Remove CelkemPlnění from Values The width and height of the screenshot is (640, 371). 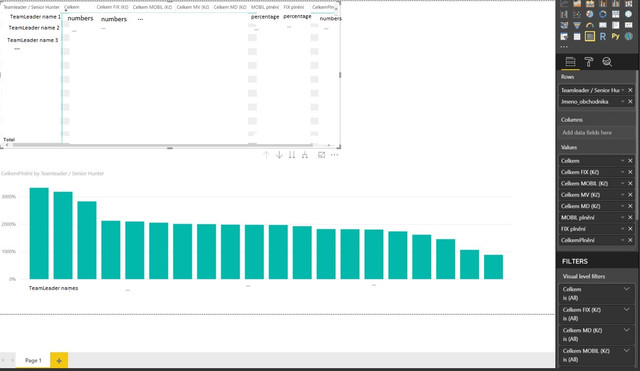630,240
